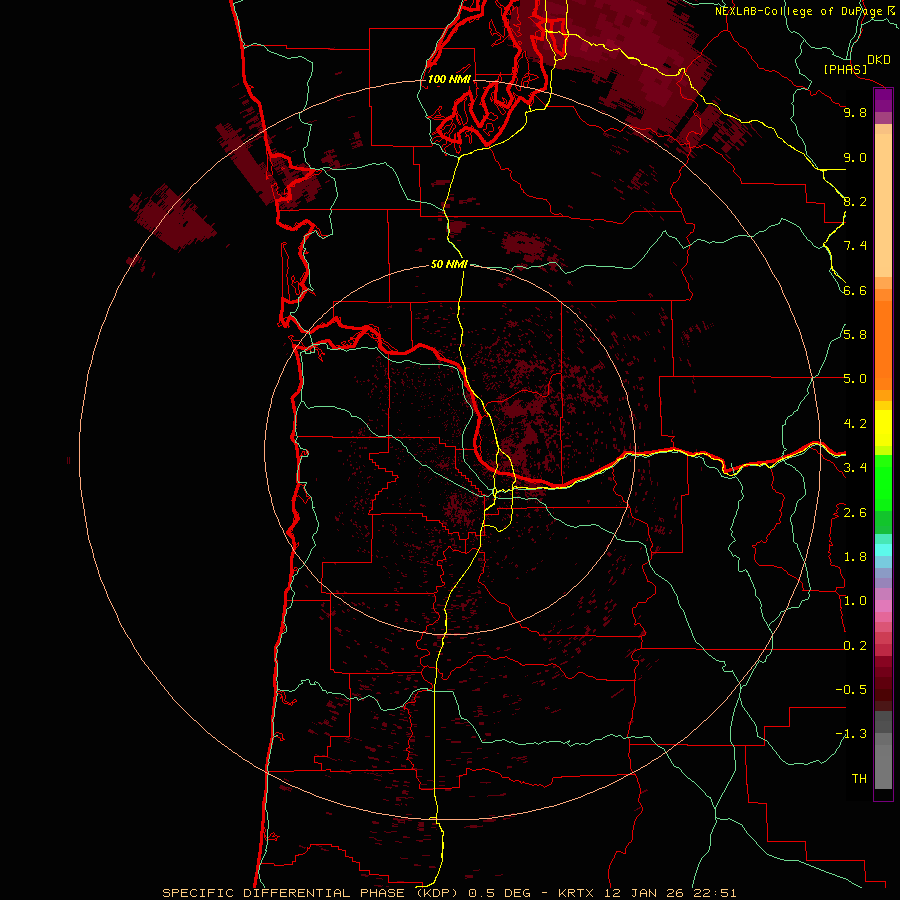Viewport: 900px width, 900px height.
Task: Click the 1.8 scale value
Action: 855,557
